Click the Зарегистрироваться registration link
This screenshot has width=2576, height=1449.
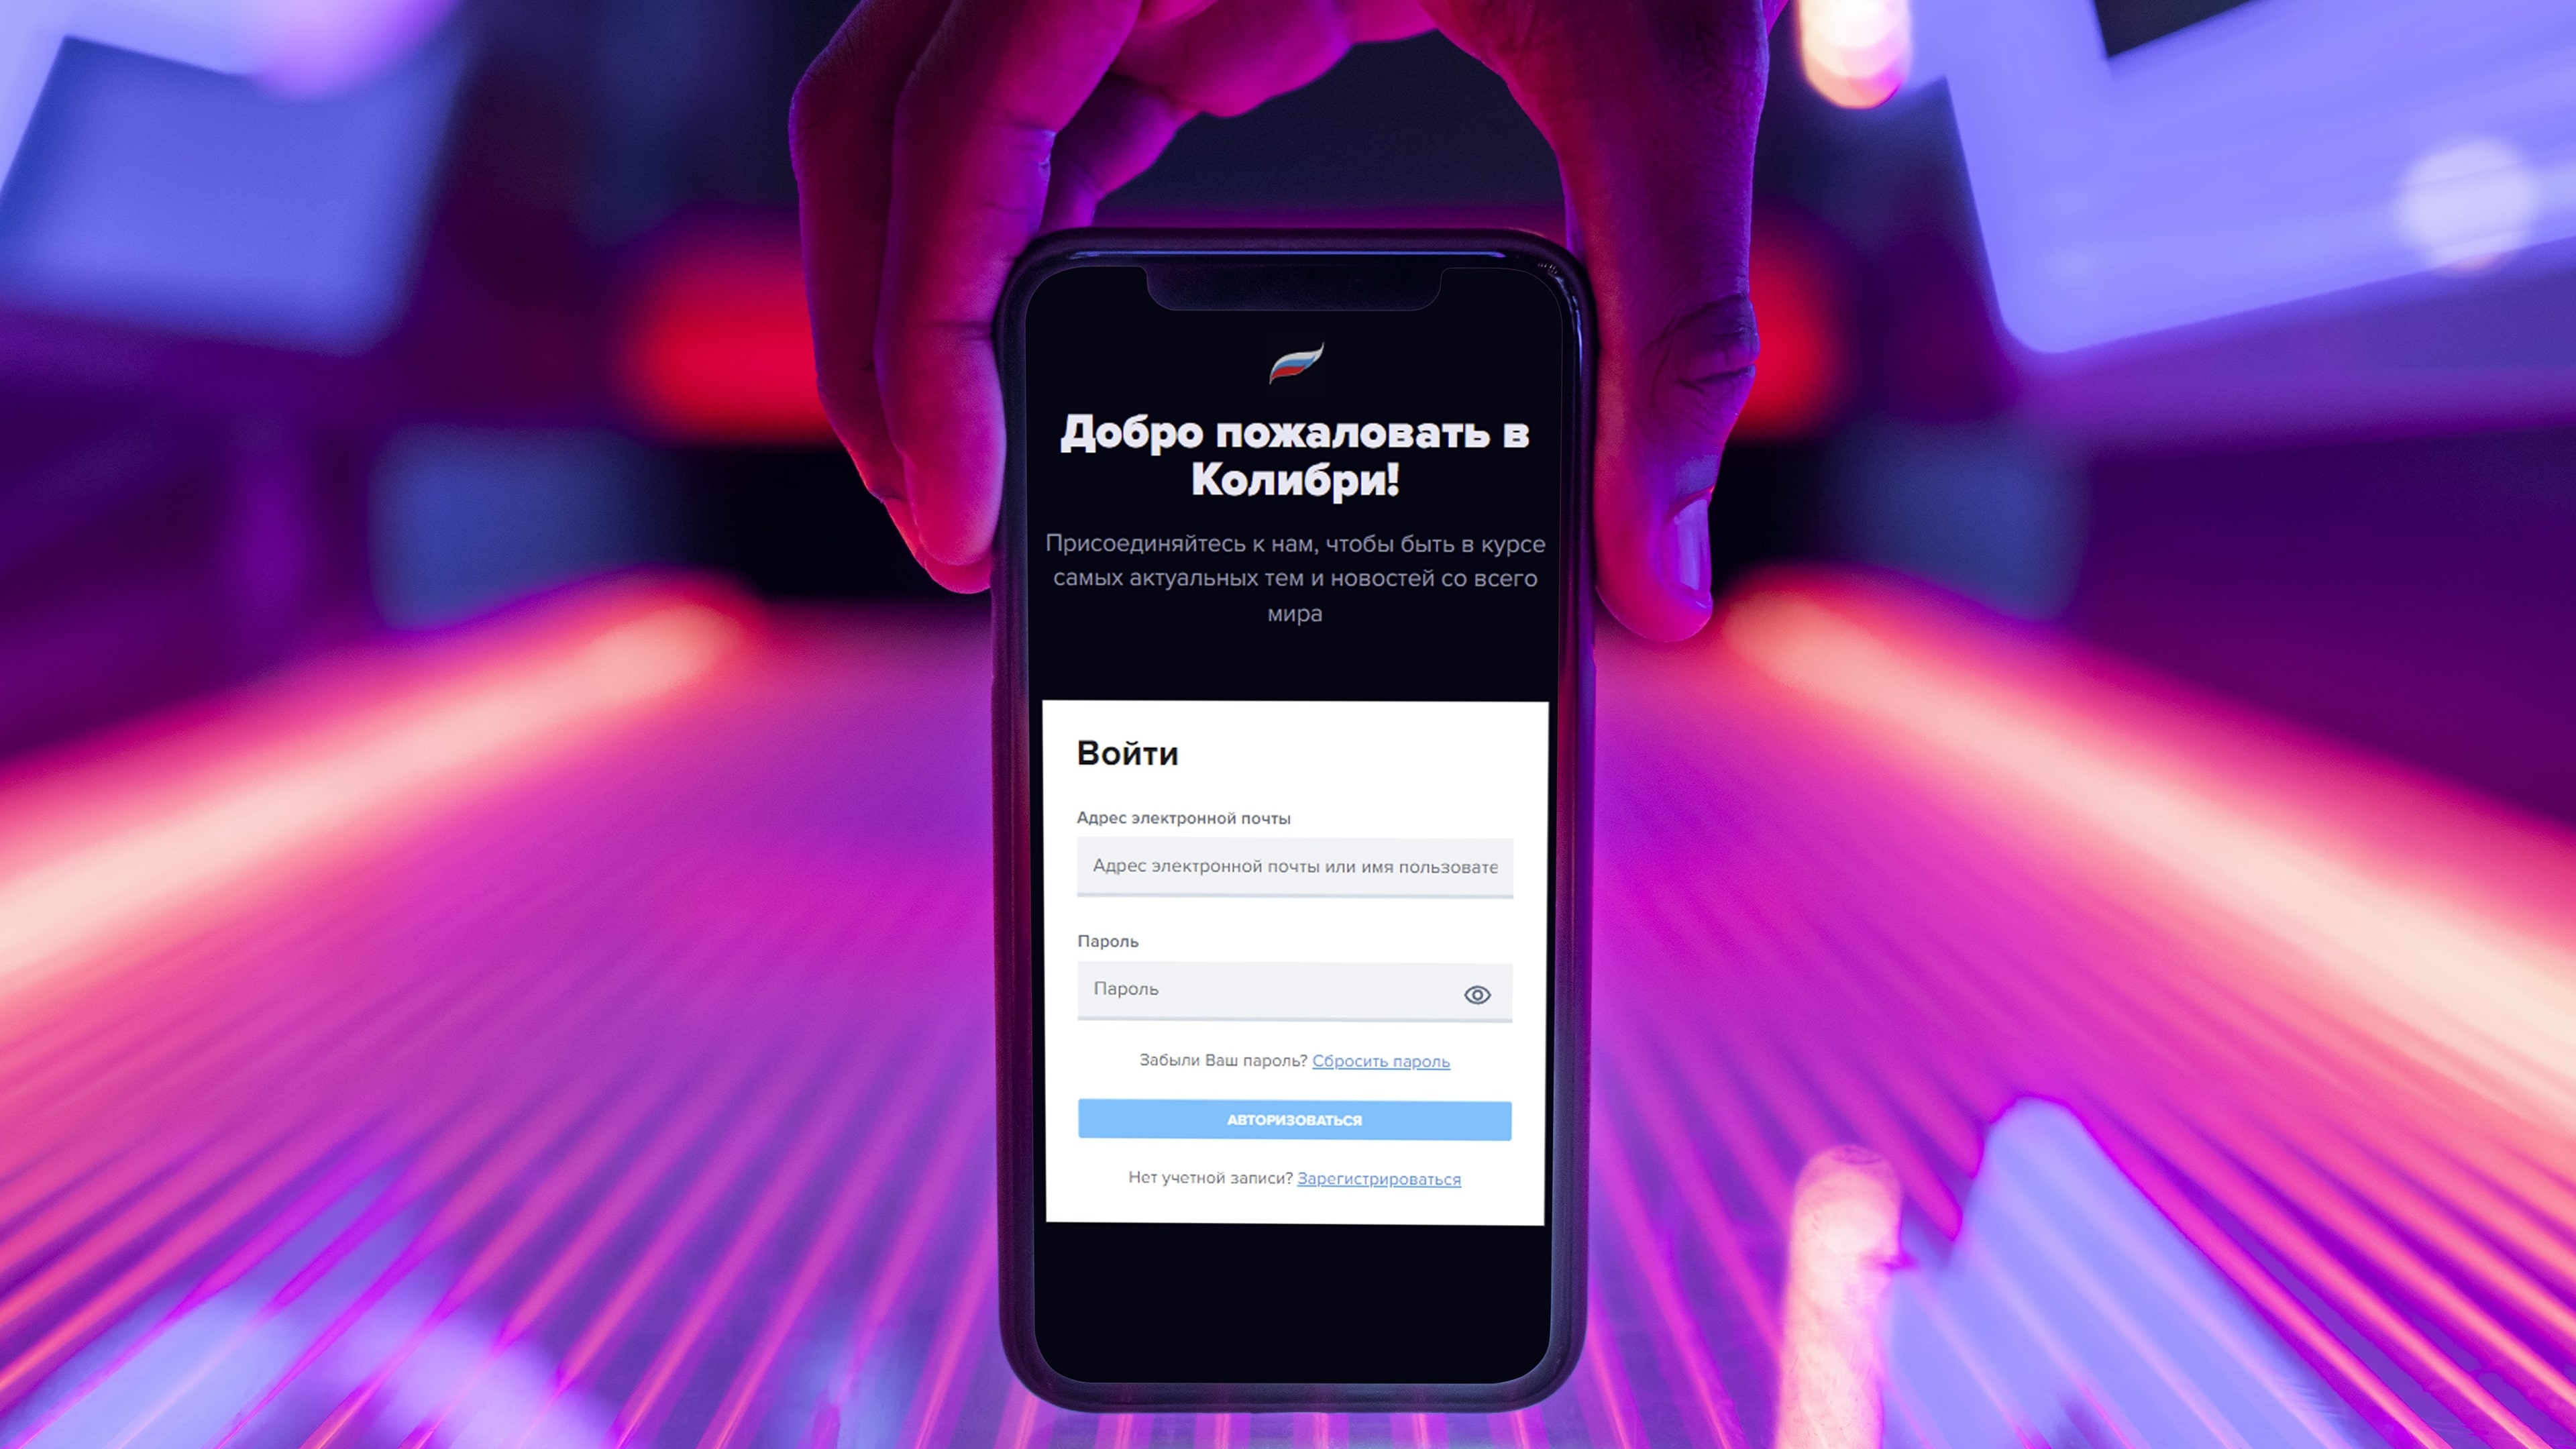[1379, 1178]
